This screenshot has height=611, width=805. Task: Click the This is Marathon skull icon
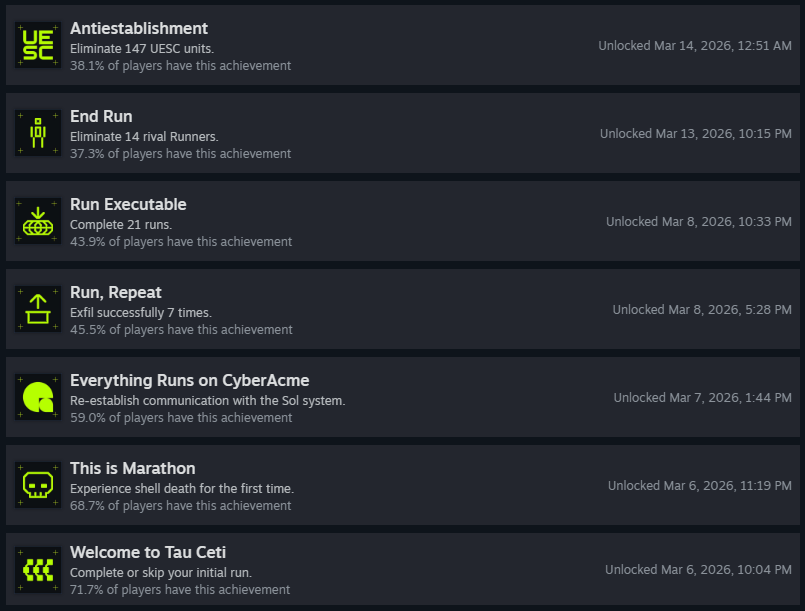point(38,485)
